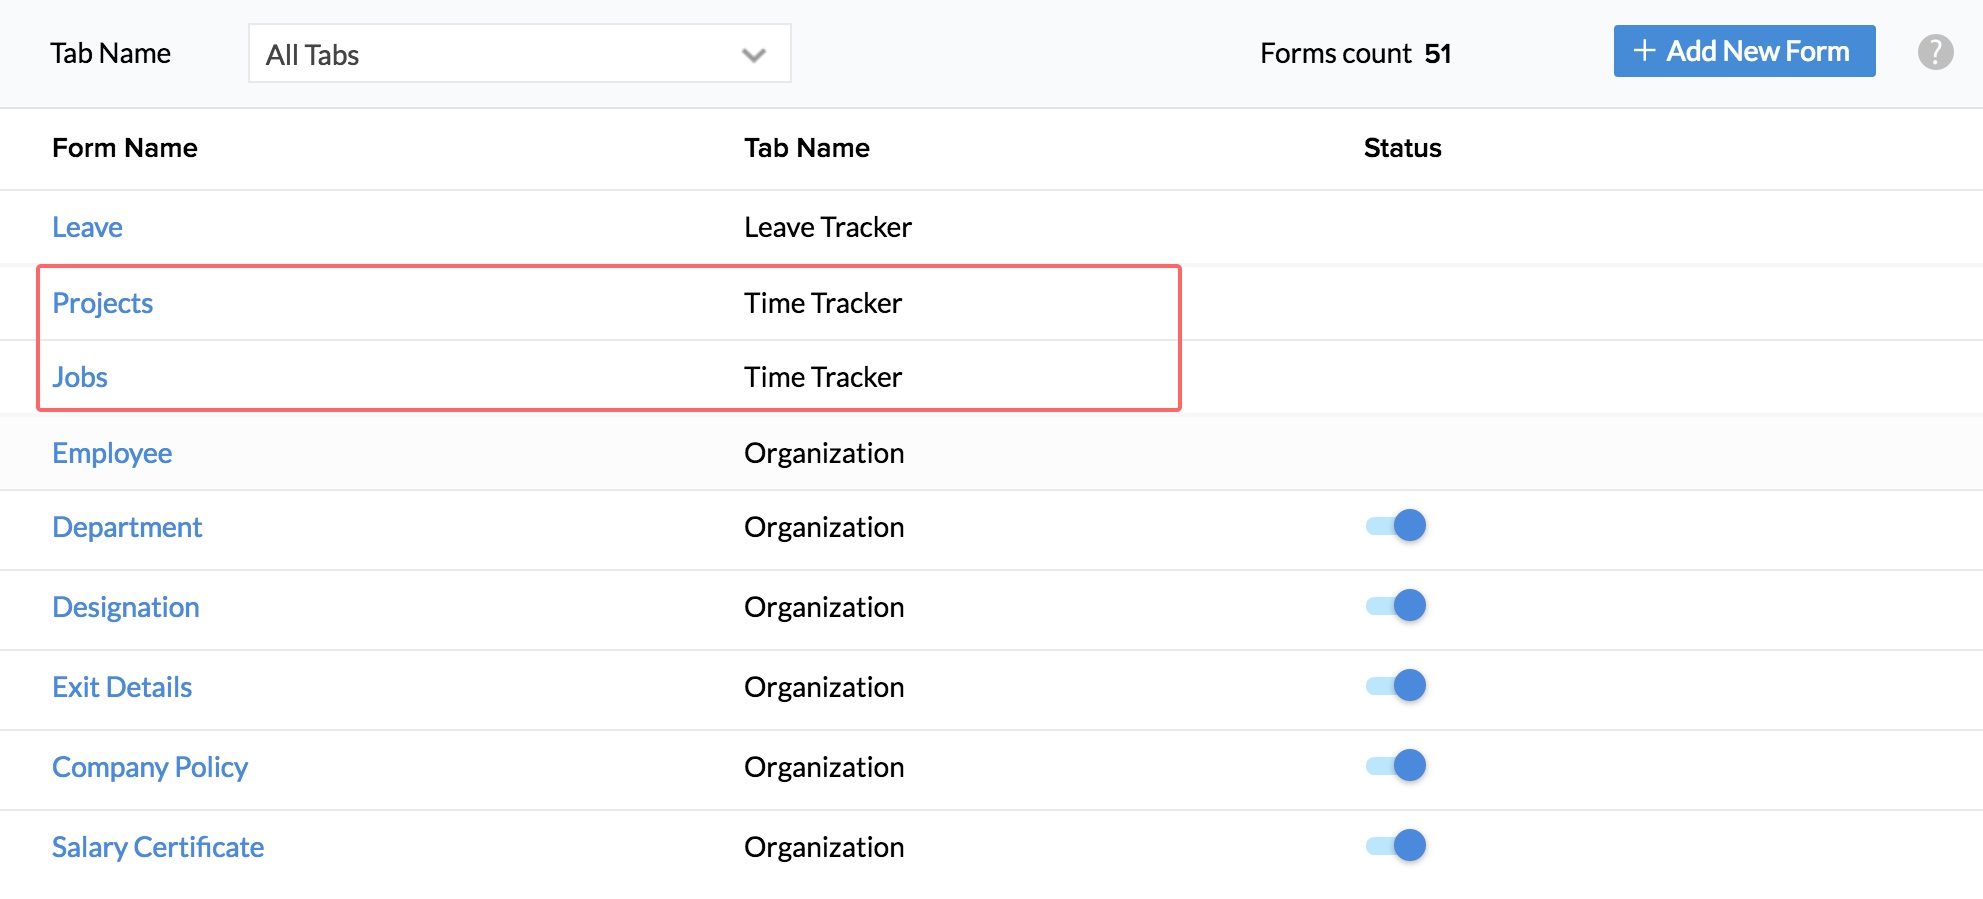Screen dimensions: 1983x899
Task: Click the Form Name column header
Action: [x=125, y=148]
